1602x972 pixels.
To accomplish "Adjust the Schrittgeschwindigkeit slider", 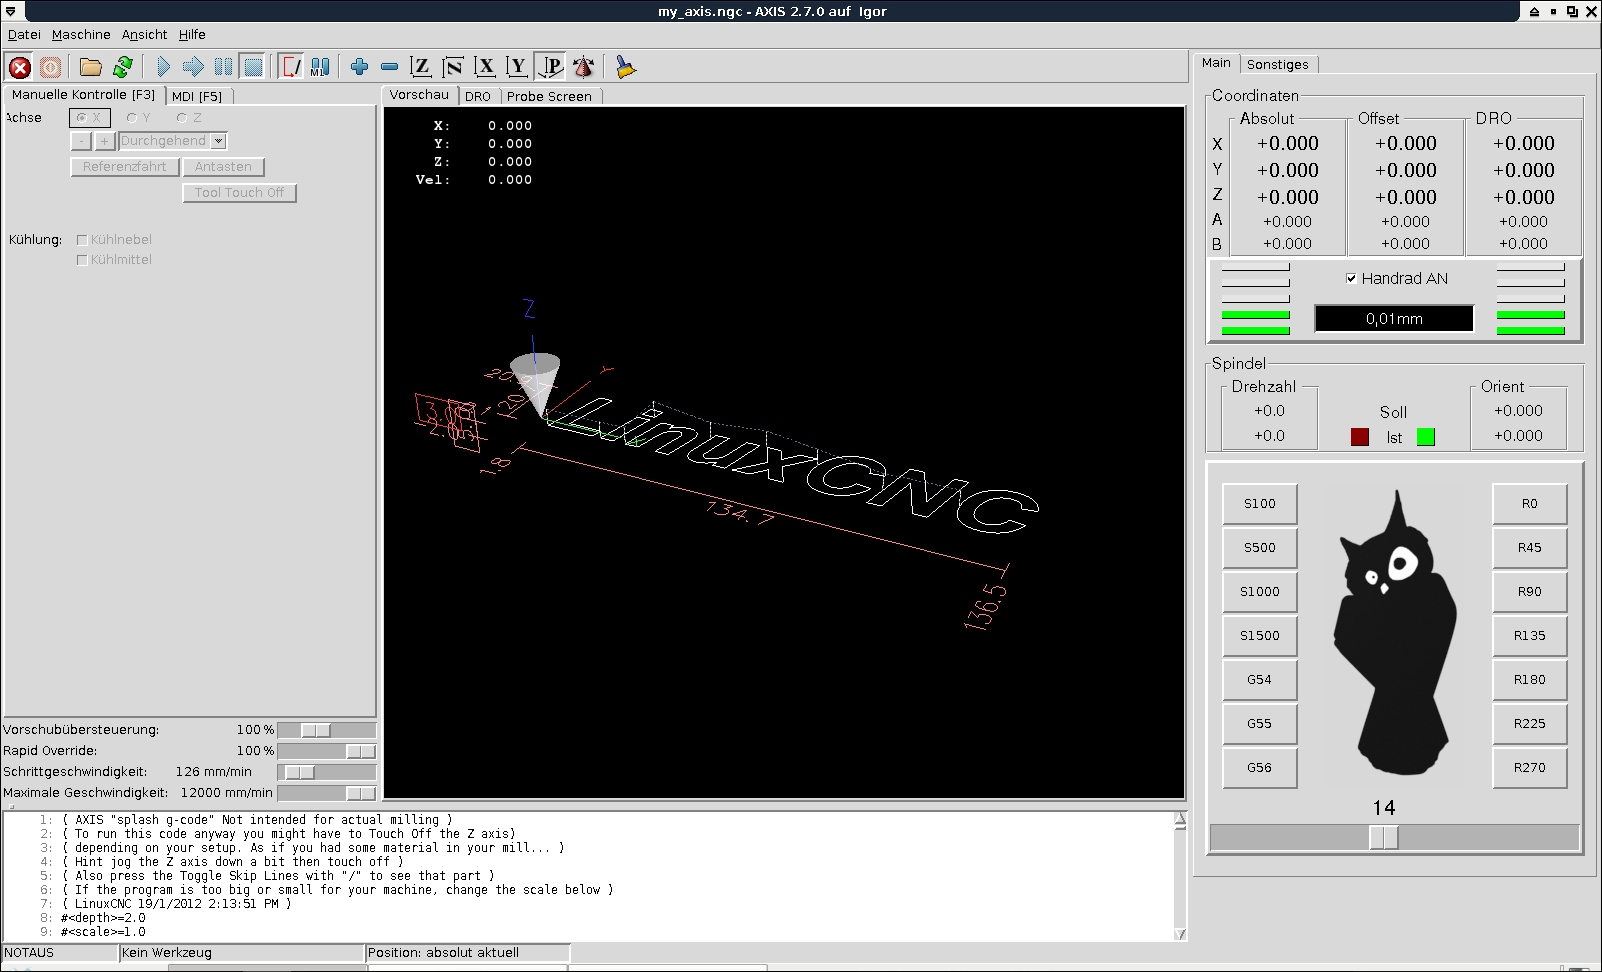I will [326, 772].
